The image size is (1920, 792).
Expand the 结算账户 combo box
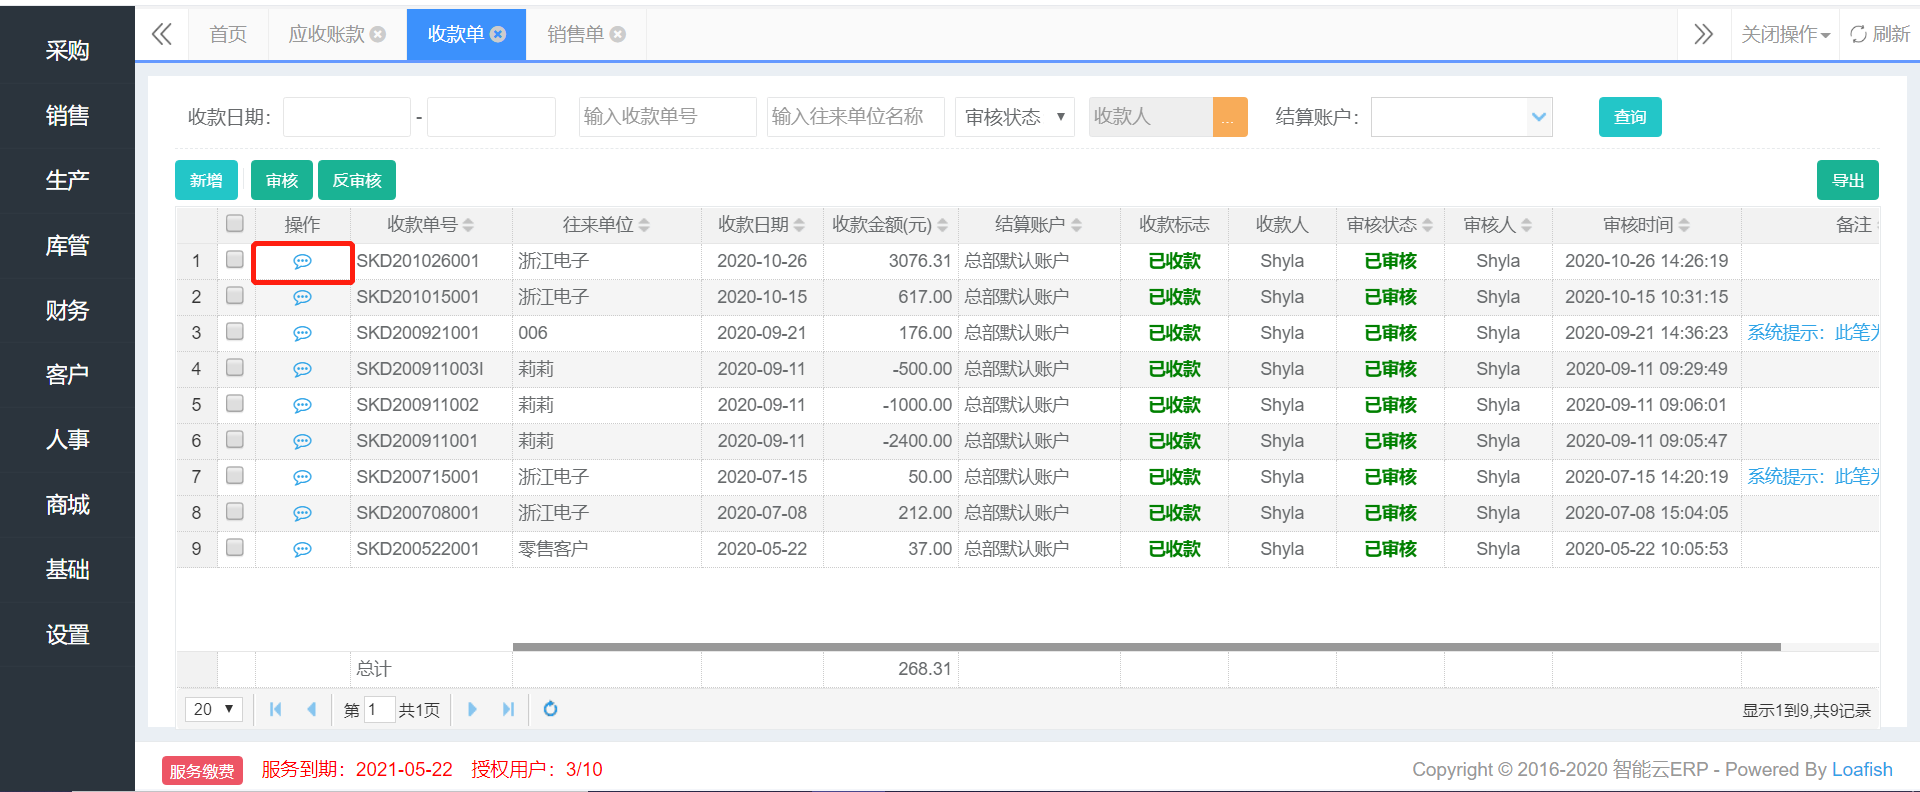tap(1539, 117)
